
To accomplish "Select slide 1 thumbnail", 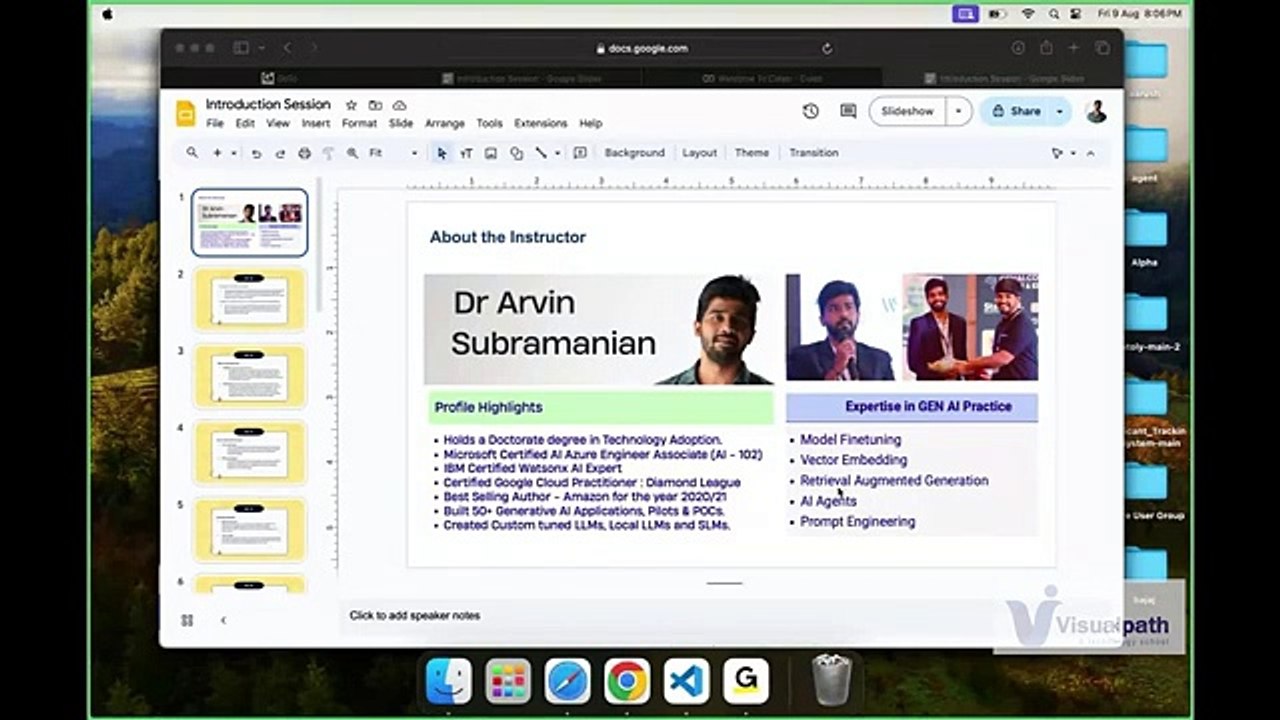I will point(250,222).
